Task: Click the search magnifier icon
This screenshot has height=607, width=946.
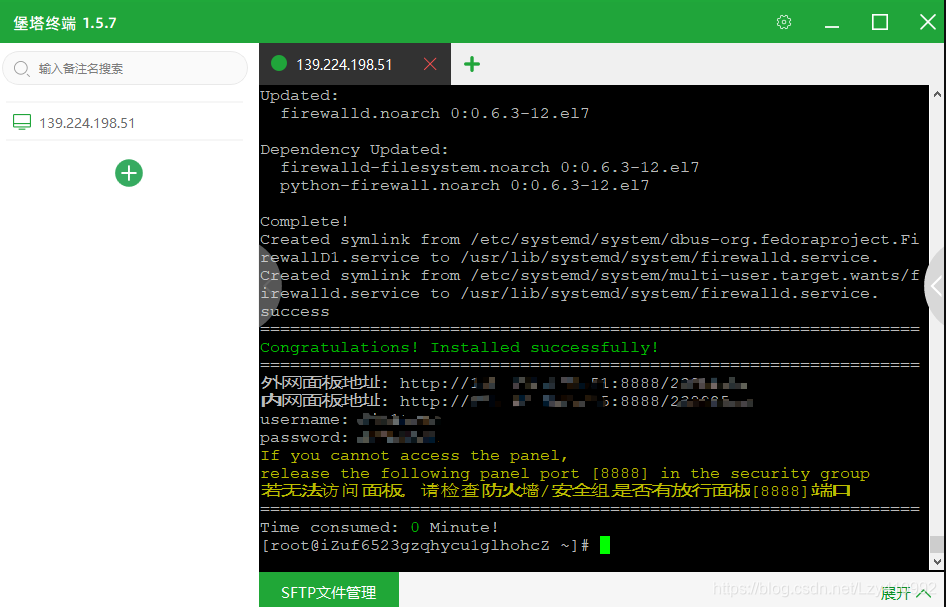Action: point(22,68)
